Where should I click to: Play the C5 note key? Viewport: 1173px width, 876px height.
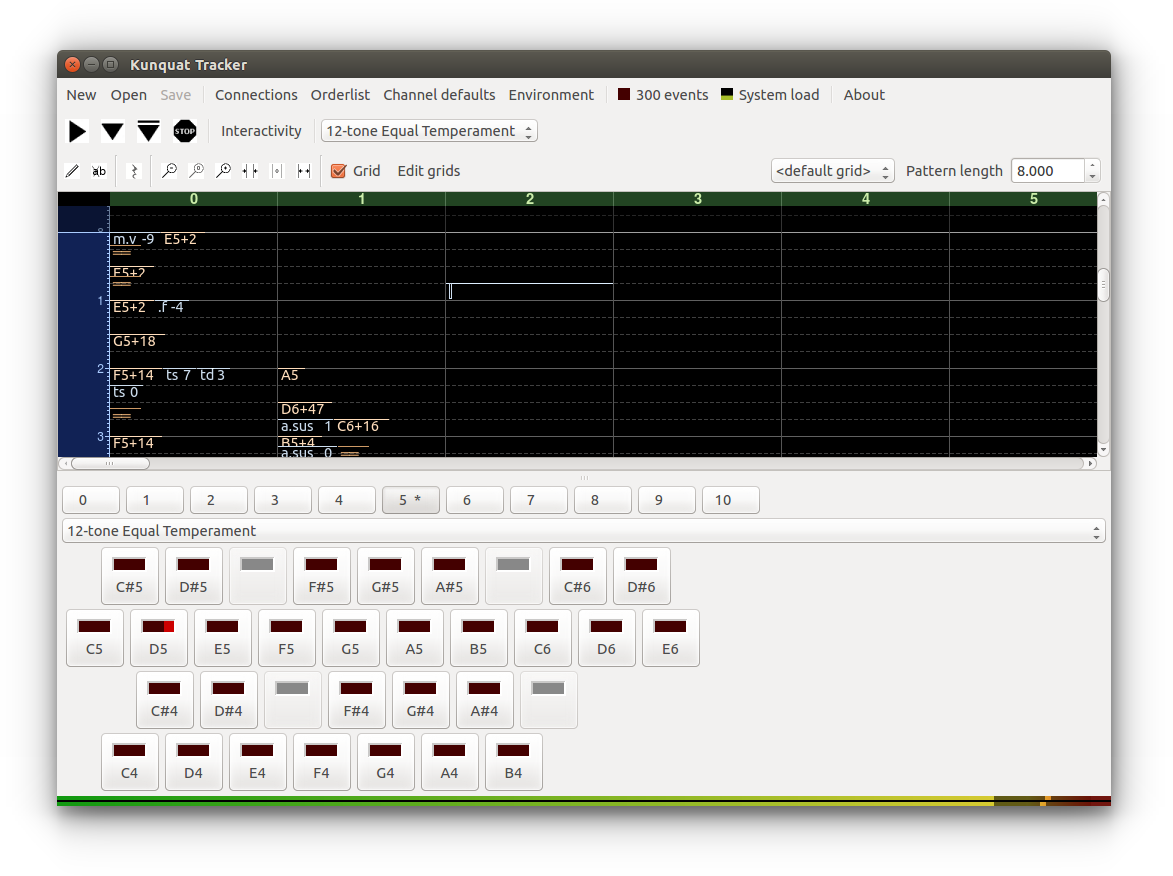tap(94, 638)
